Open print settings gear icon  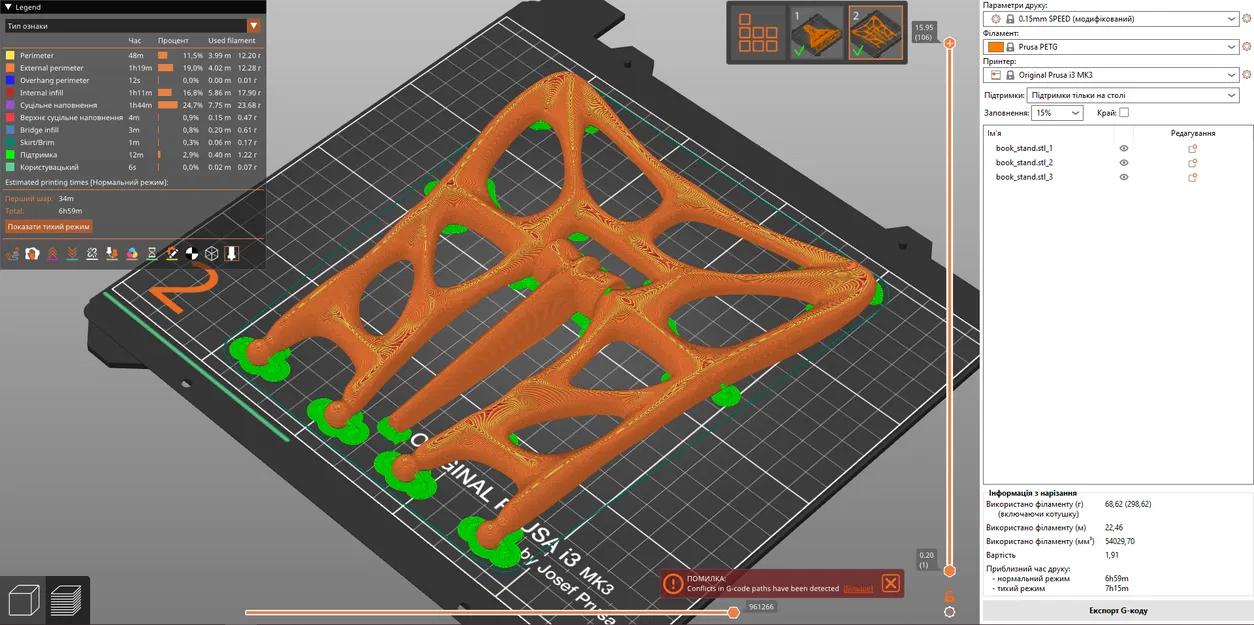1246,18
